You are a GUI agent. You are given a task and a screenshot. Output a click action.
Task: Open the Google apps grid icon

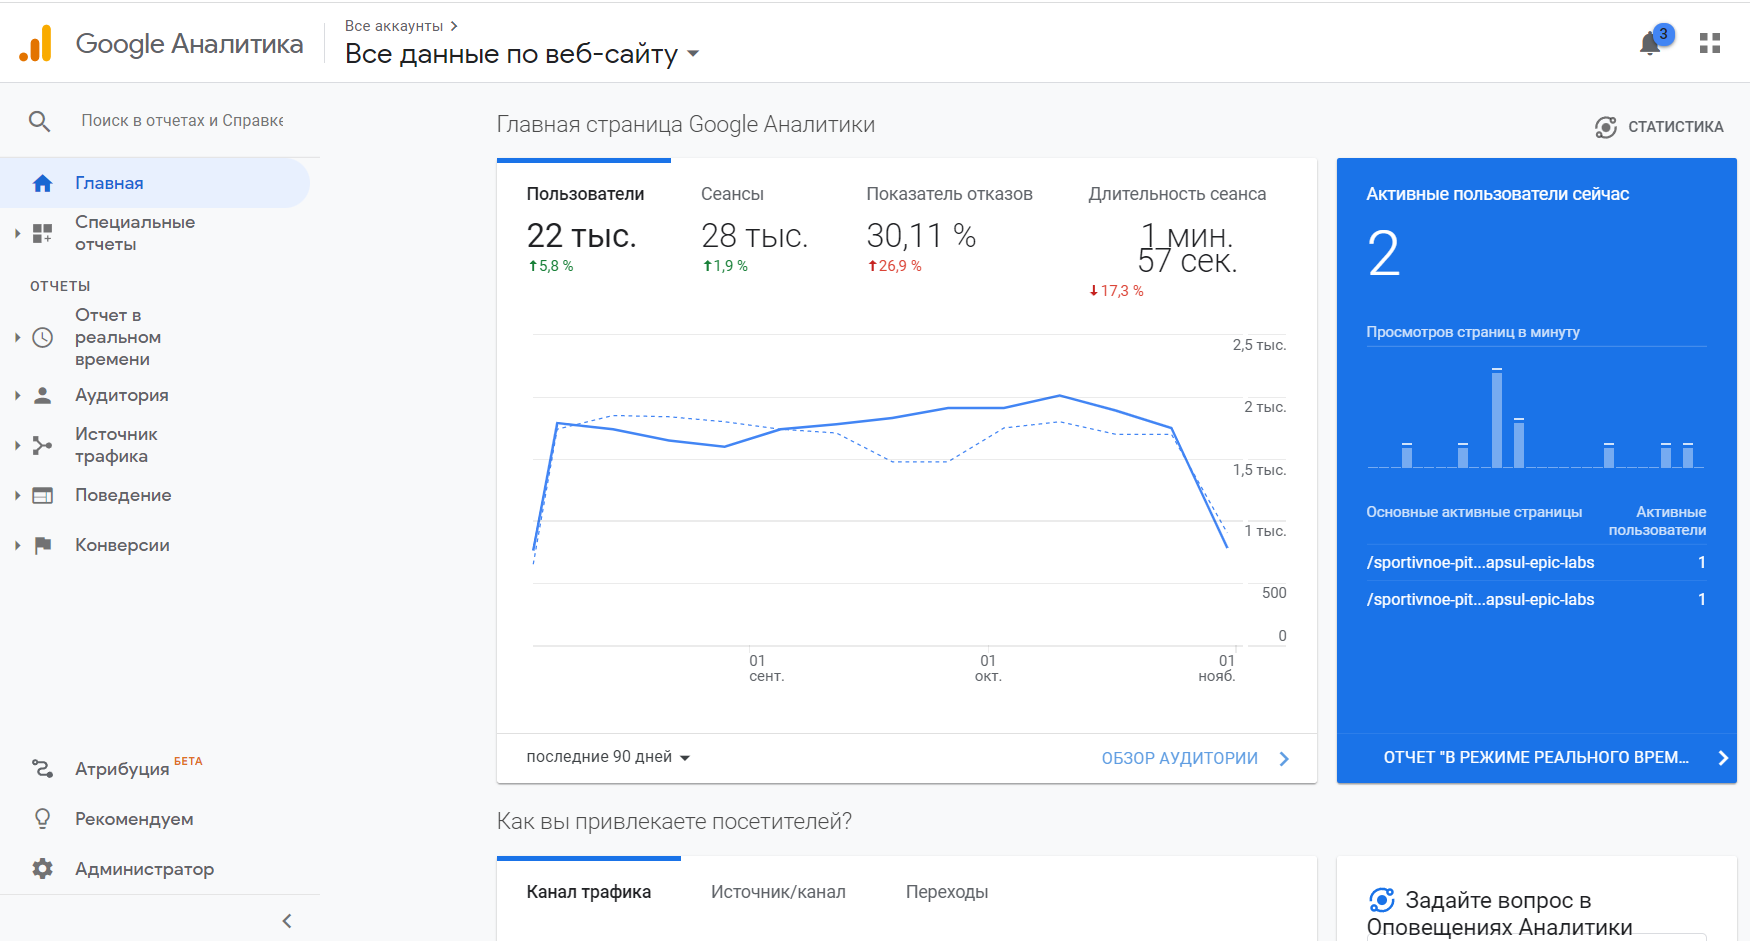(x=1710, y=43)
